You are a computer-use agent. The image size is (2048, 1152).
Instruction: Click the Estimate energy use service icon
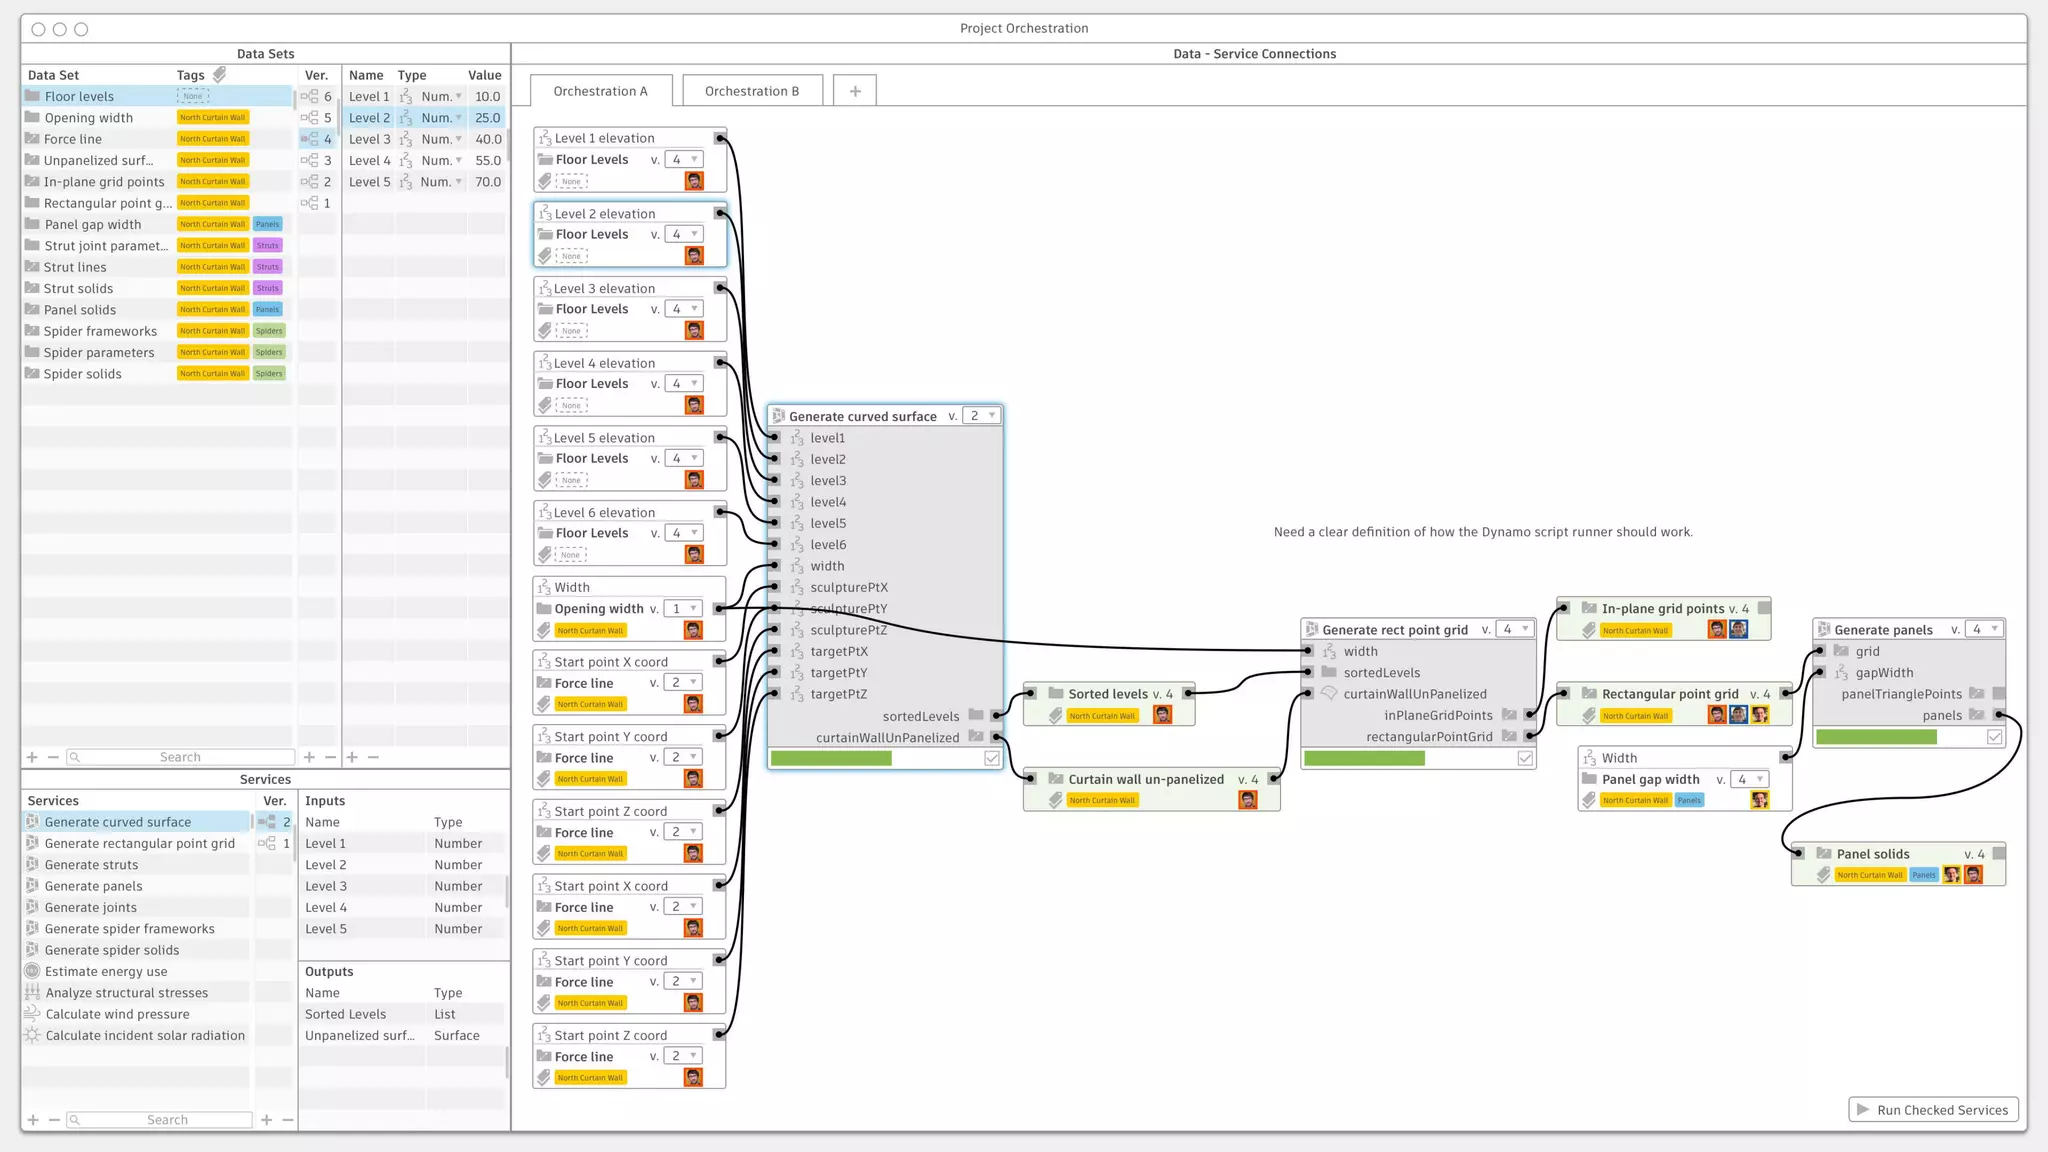(32, 971)
